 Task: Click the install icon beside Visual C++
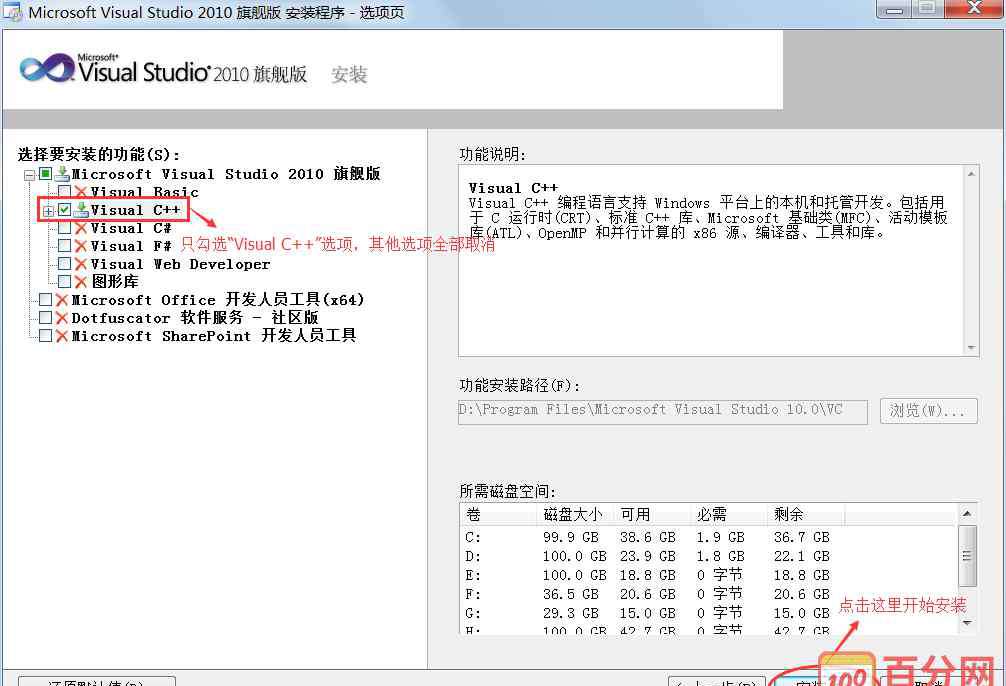(x=81, y=209)
